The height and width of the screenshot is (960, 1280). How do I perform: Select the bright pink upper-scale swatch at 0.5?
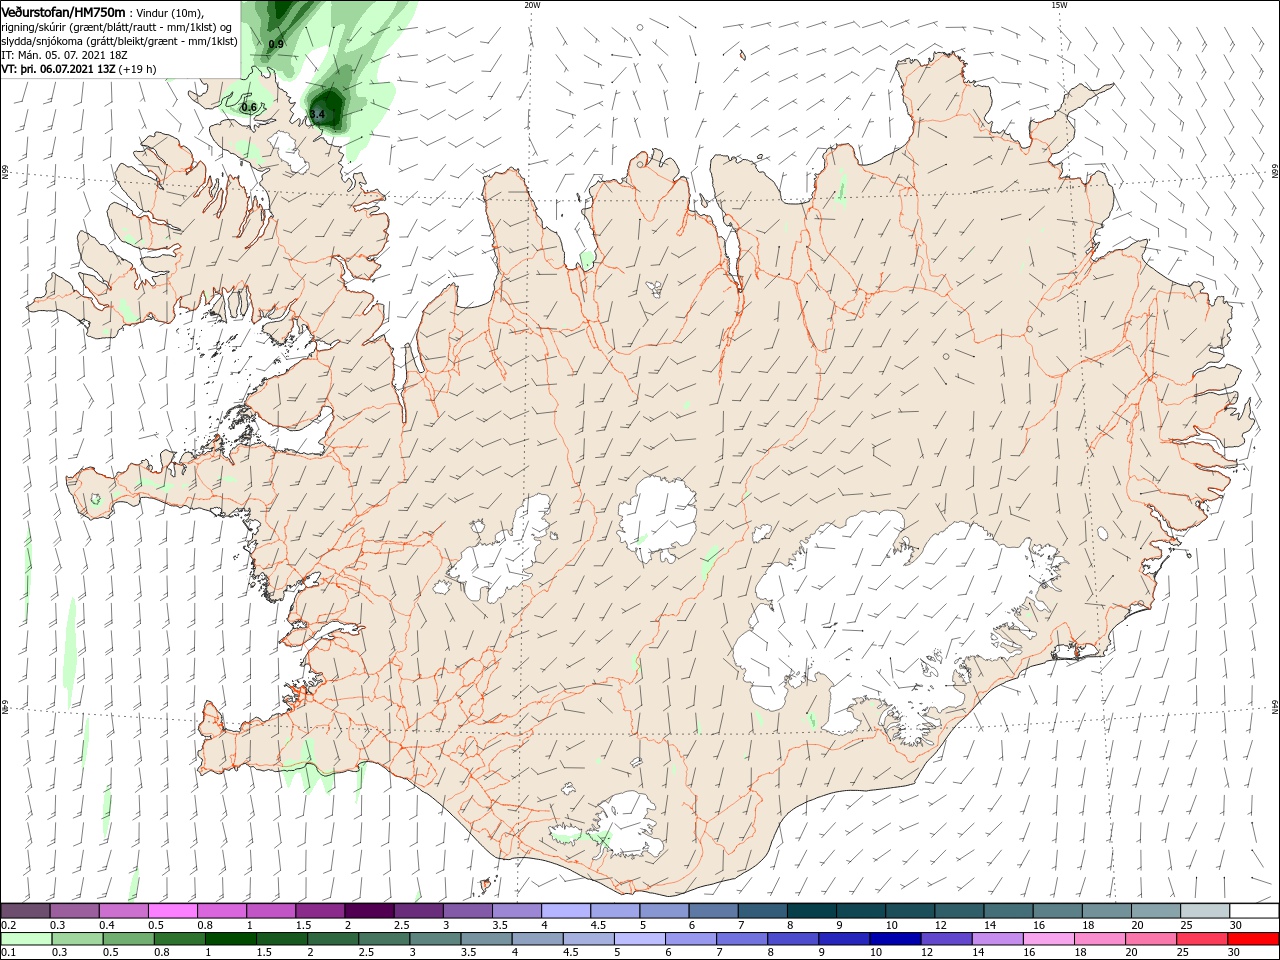click(x=172, y=911)
